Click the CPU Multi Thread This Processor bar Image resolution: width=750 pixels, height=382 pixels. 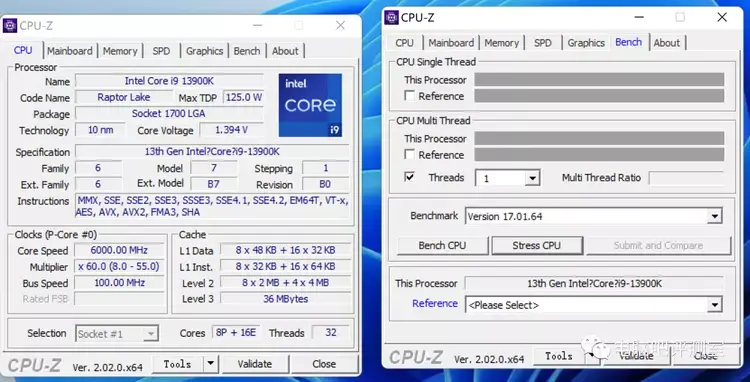(x=599, y=138)
